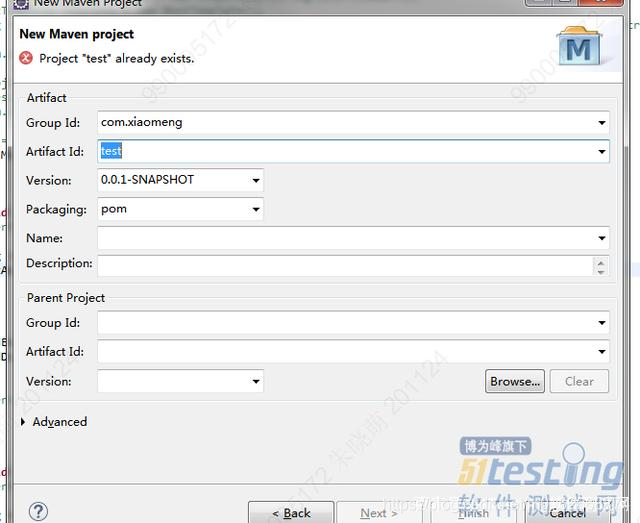Open the Name field dropdown arrow
Image resolution: width=640 pixels, height=523 pixels.
tap(602, 238)
